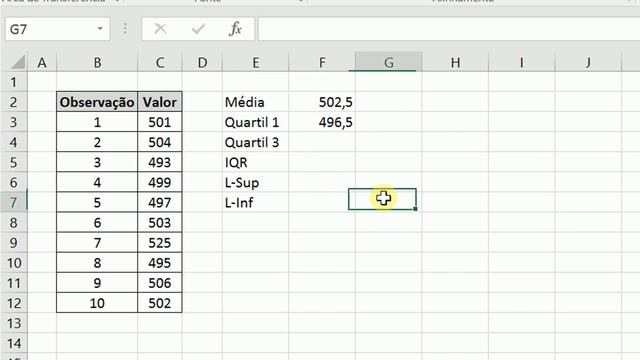Viewport: 640px width, 360px height.
Task: Click cell with value 506
Action: pyautogui.click(x=160, y=283)
